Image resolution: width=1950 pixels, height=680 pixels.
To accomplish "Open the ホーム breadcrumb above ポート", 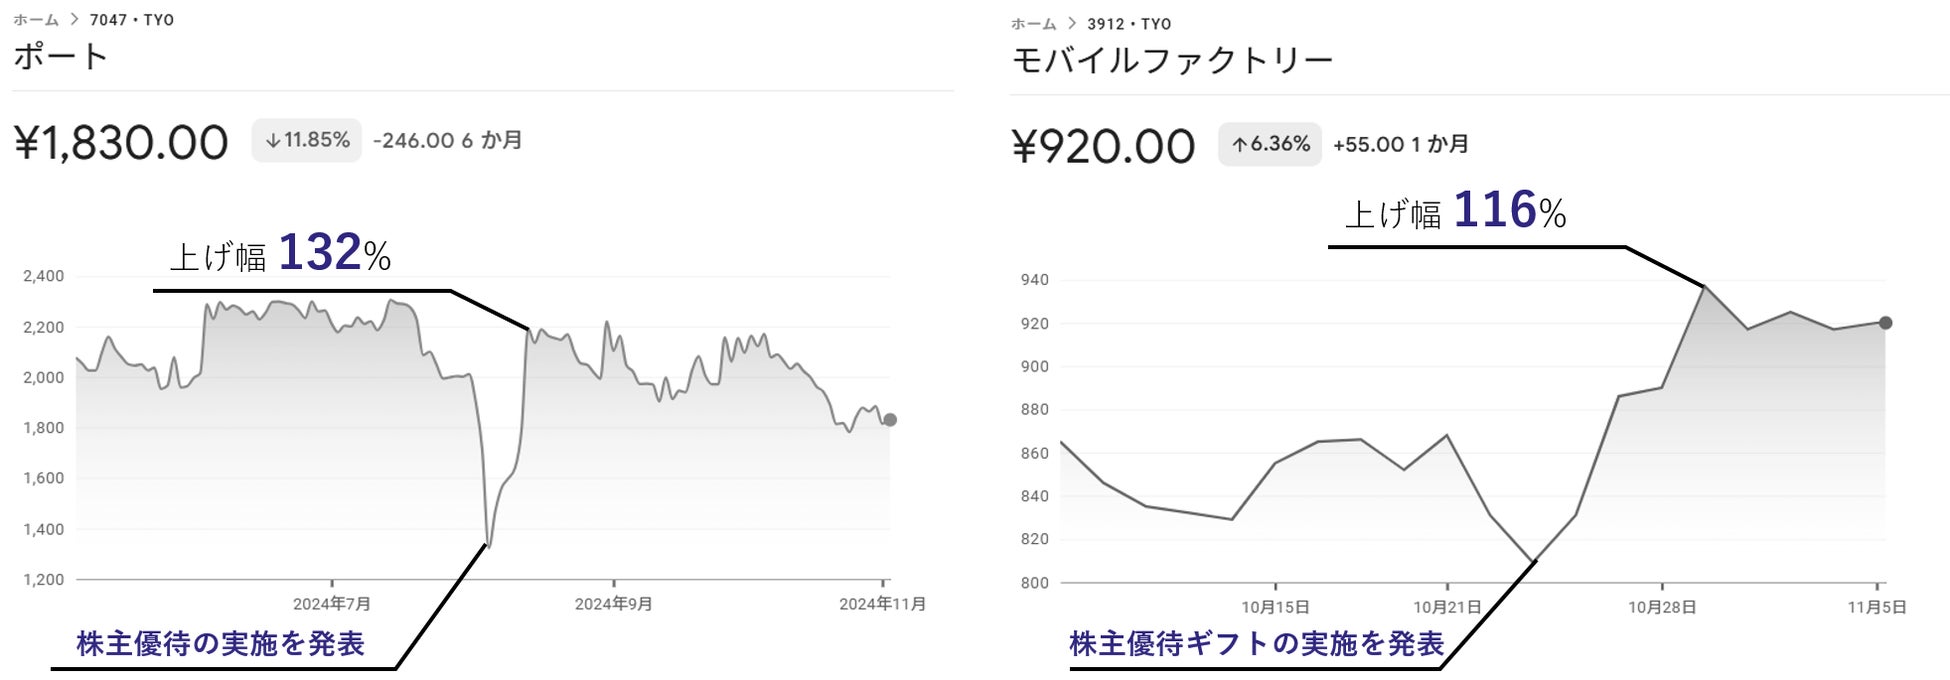I will click(x=36, y=20).
